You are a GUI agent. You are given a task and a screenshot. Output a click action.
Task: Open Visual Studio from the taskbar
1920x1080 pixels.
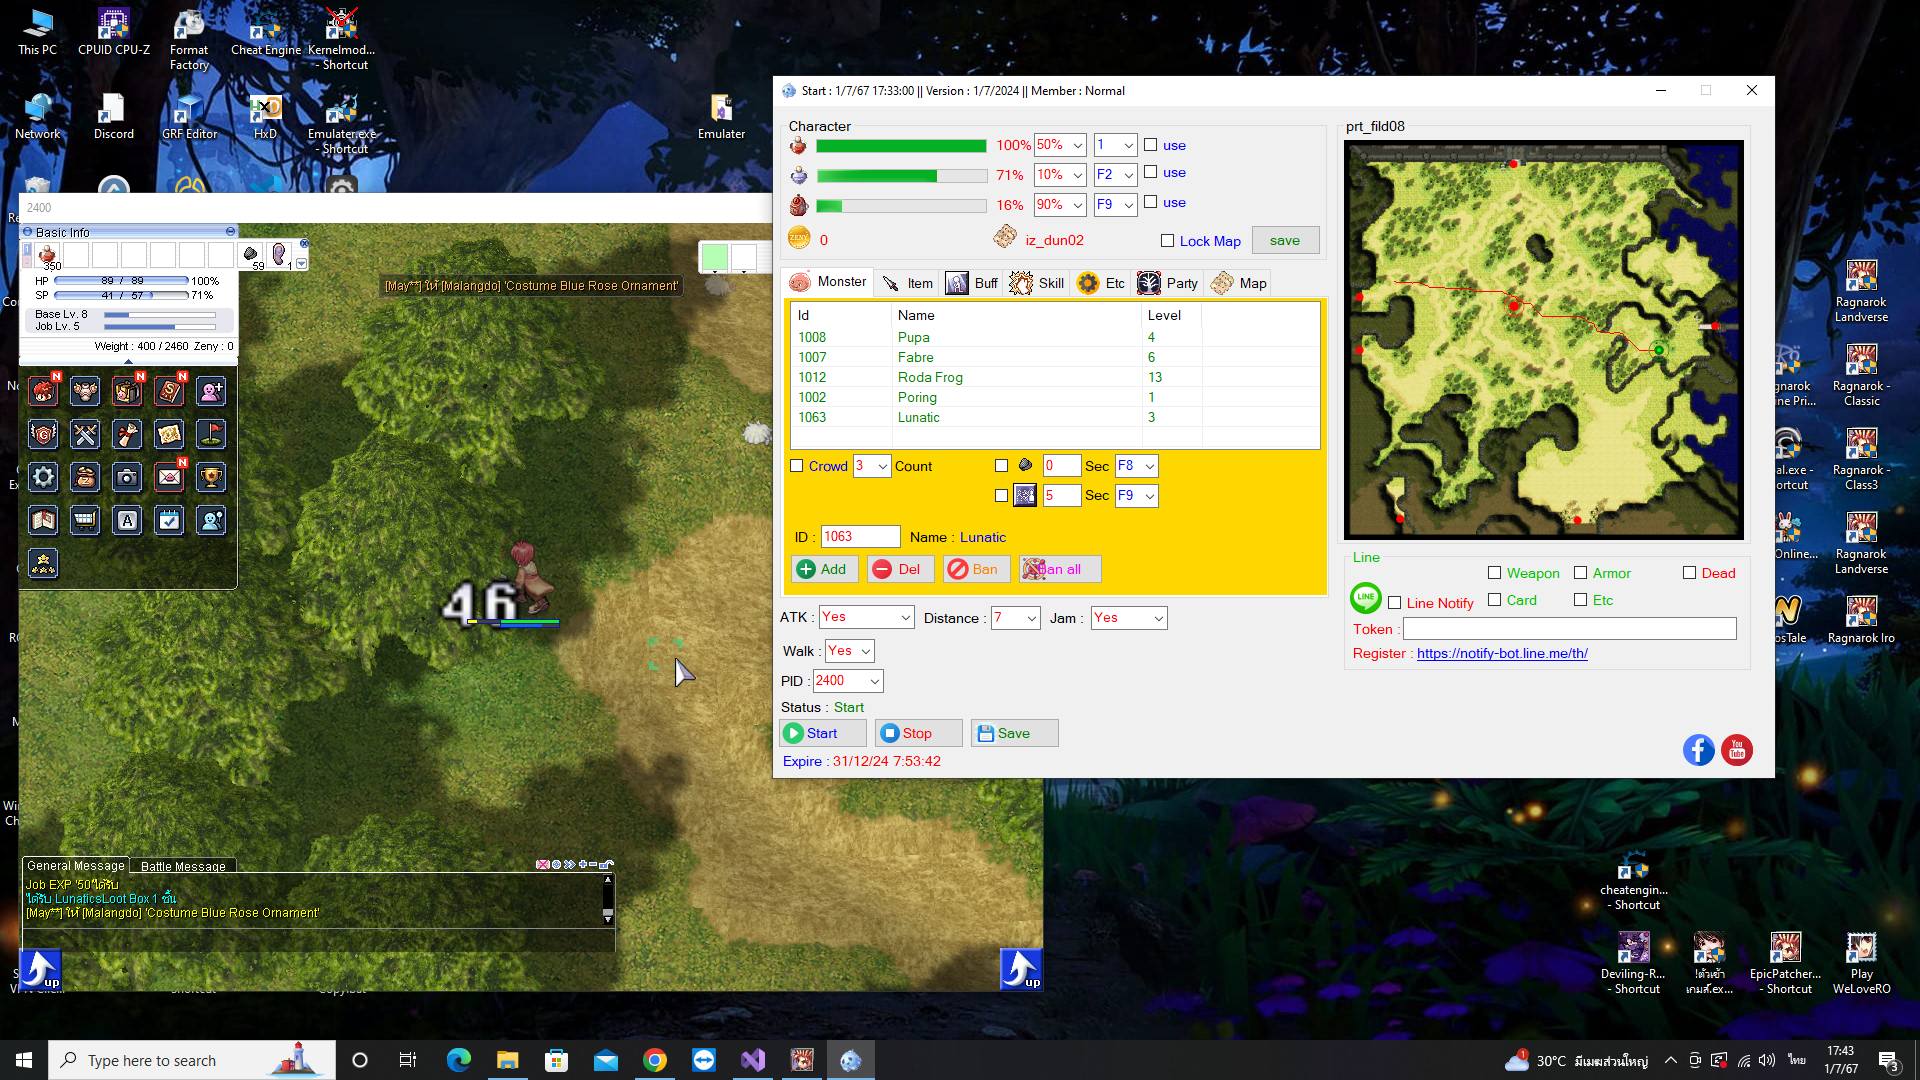coord(753,1060)
